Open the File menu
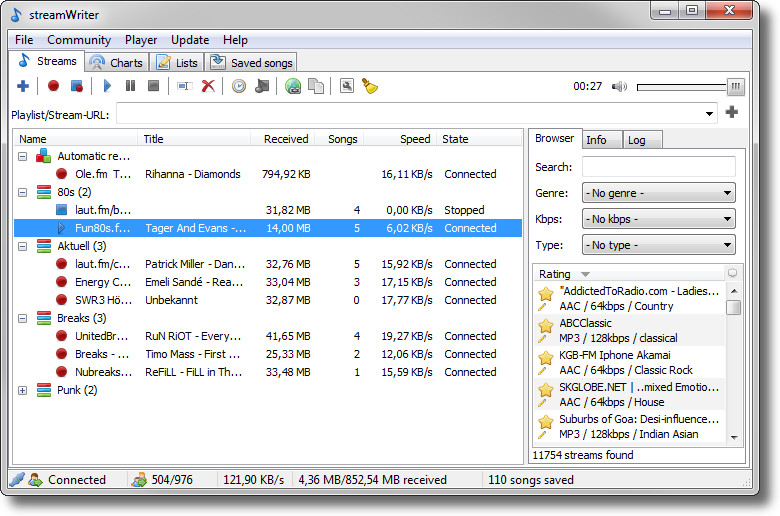This screenshot has width=780, height=516. pos(24,40)
